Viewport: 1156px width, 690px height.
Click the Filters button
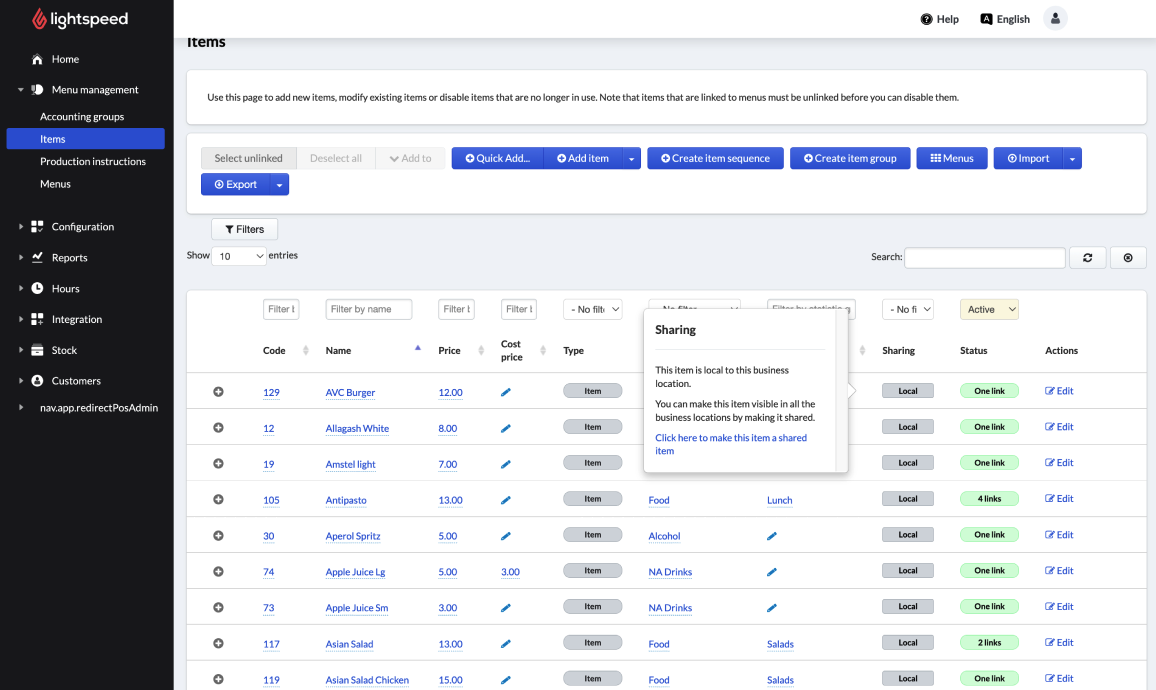point(245,229)
